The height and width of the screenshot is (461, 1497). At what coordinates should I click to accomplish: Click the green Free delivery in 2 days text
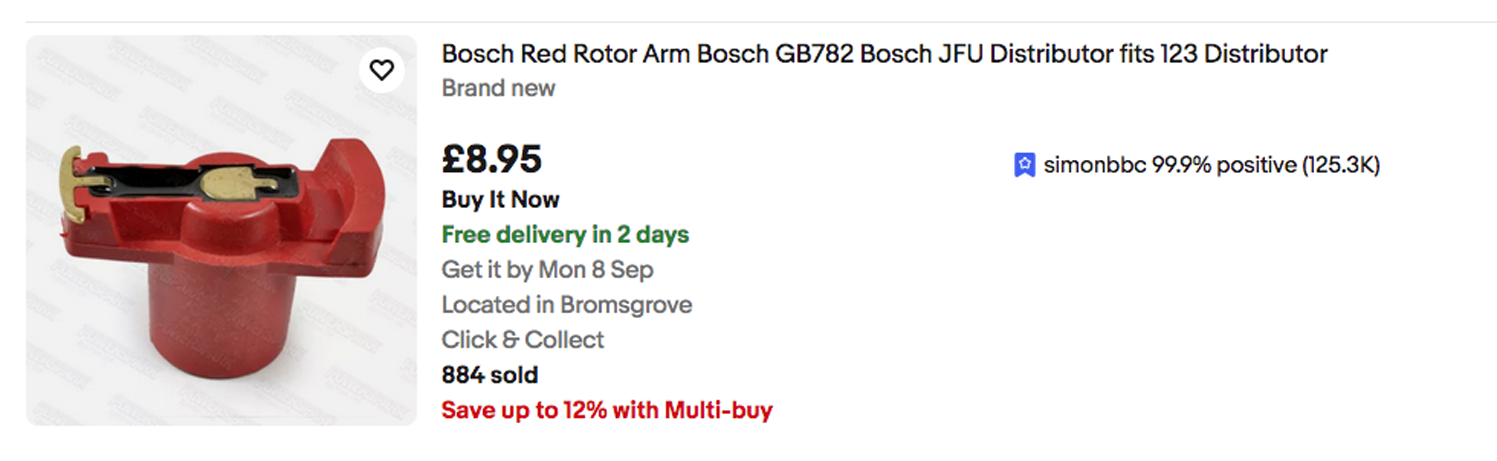(x=565, y=235)
